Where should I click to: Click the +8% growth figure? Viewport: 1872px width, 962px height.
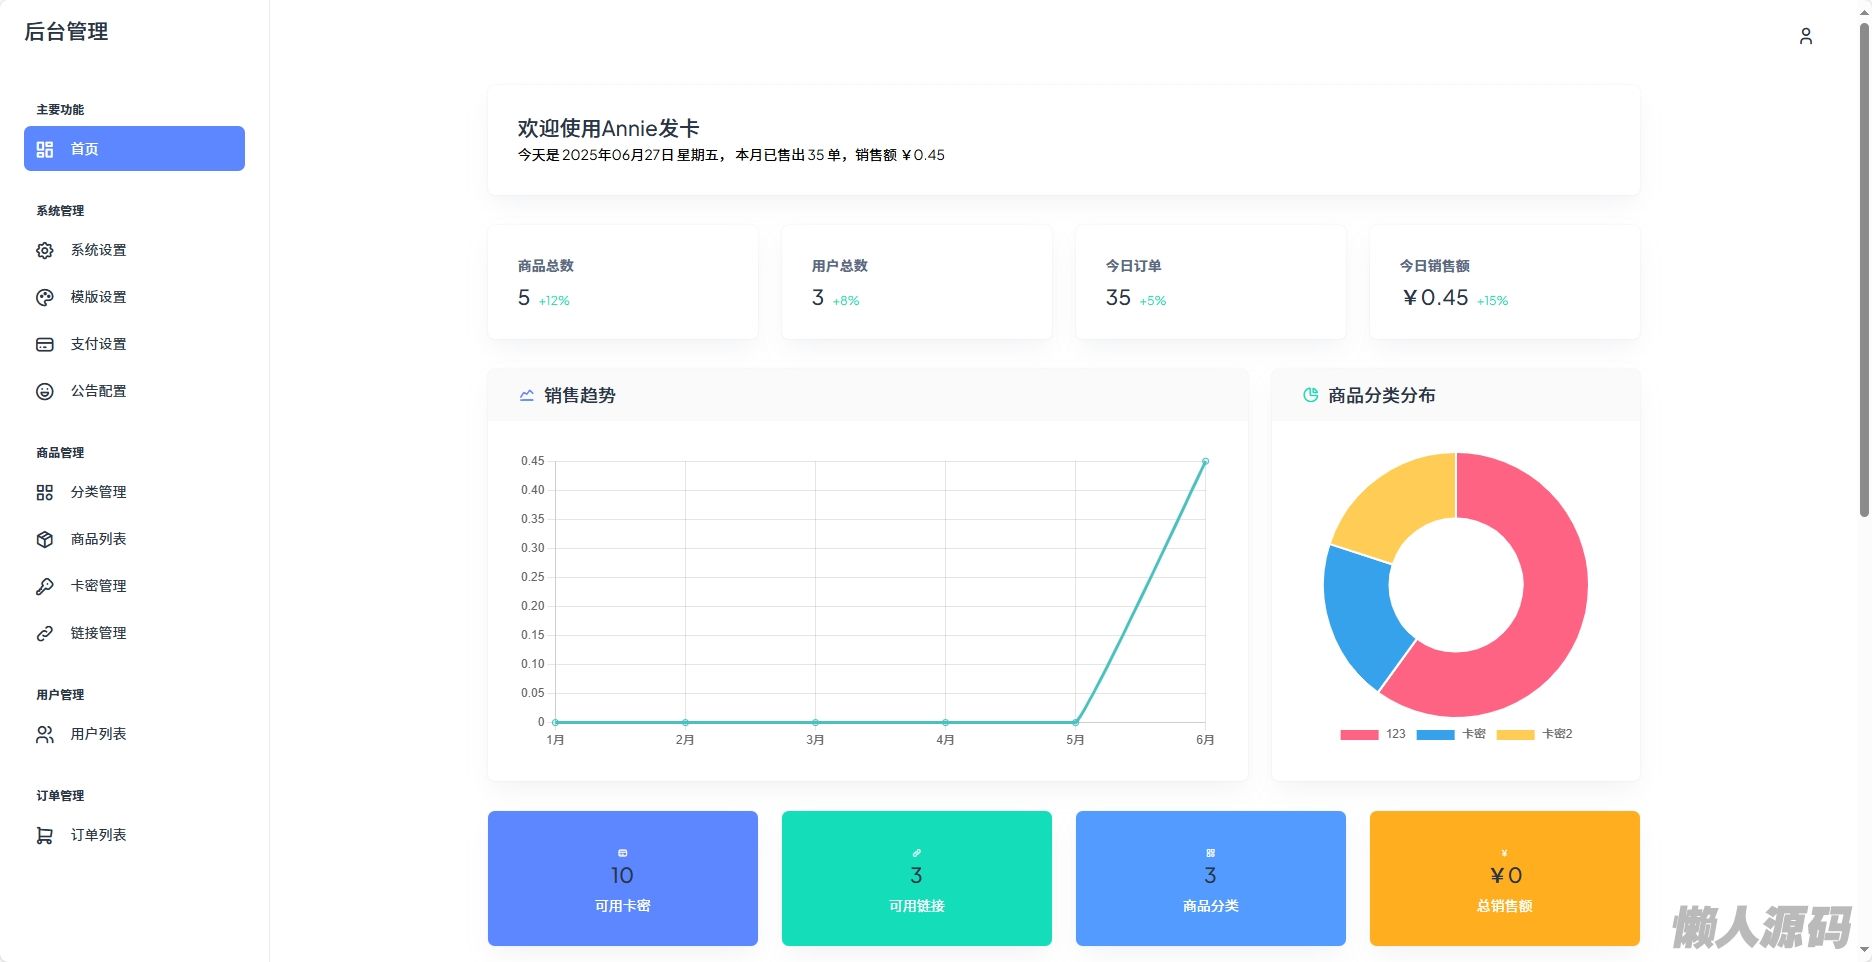pos(846,301)
